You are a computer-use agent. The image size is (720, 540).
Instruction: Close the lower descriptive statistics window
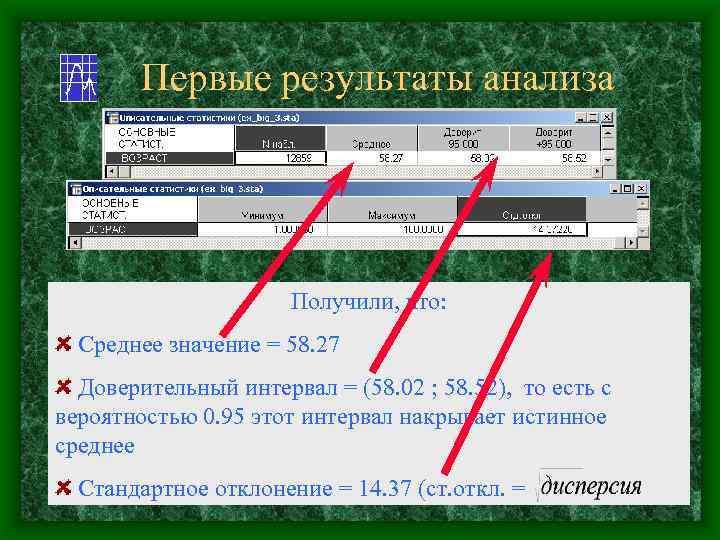pyautogui.click(x=641, y=188)
